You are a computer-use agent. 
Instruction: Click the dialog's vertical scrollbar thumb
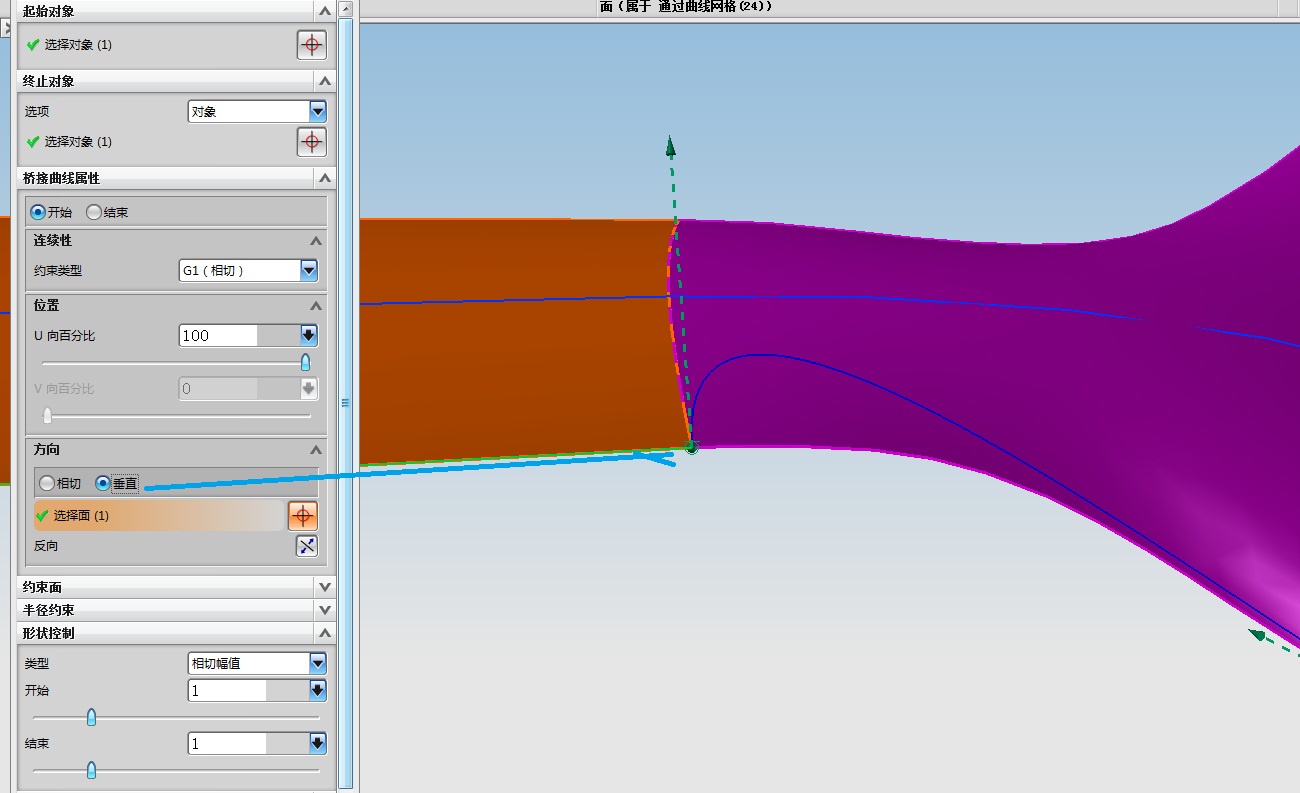[x=346, y=402]
